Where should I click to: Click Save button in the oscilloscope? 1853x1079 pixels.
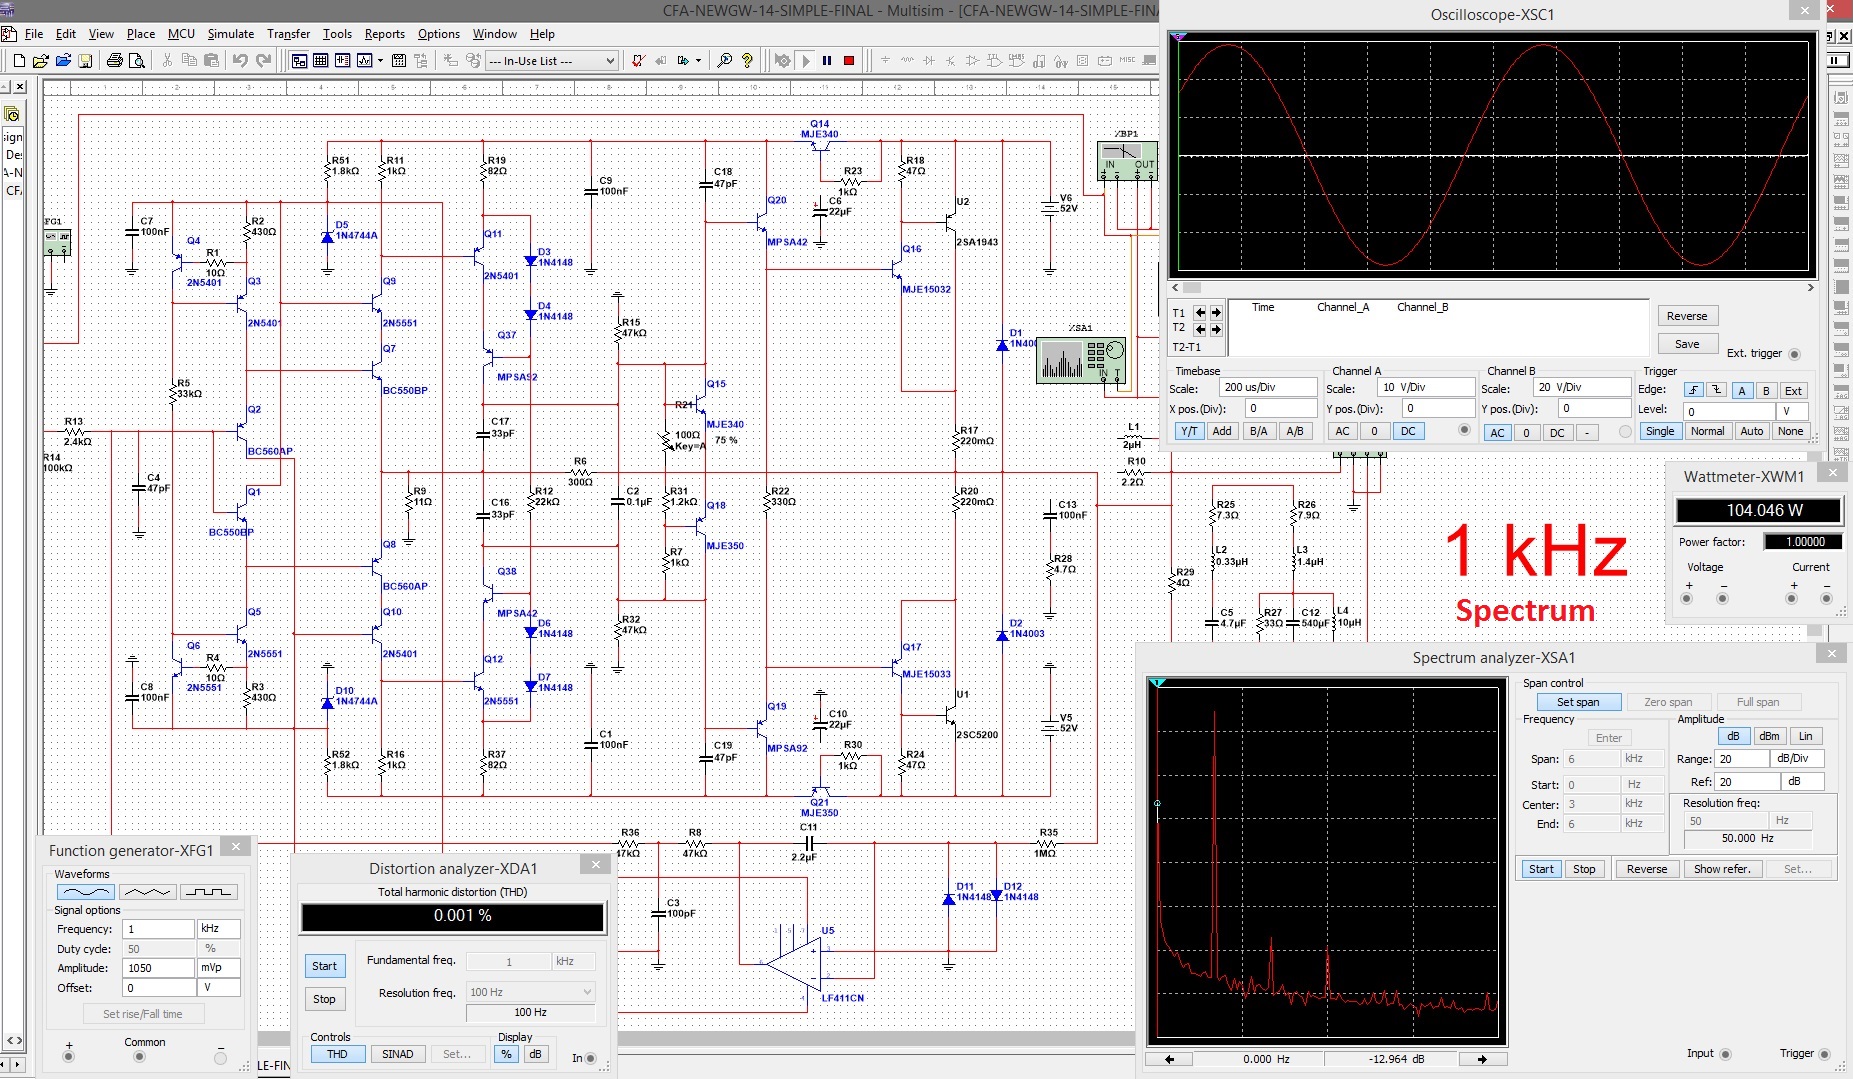coord(1687,344)
